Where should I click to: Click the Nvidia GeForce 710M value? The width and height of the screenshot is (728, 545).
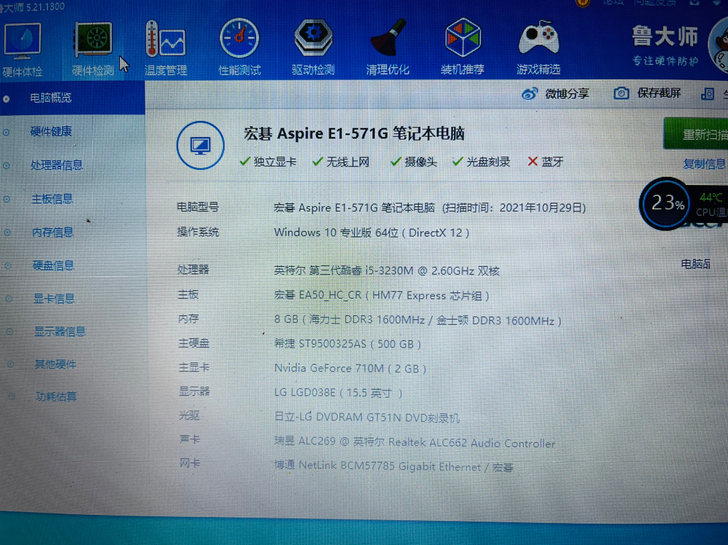[350, 369]
